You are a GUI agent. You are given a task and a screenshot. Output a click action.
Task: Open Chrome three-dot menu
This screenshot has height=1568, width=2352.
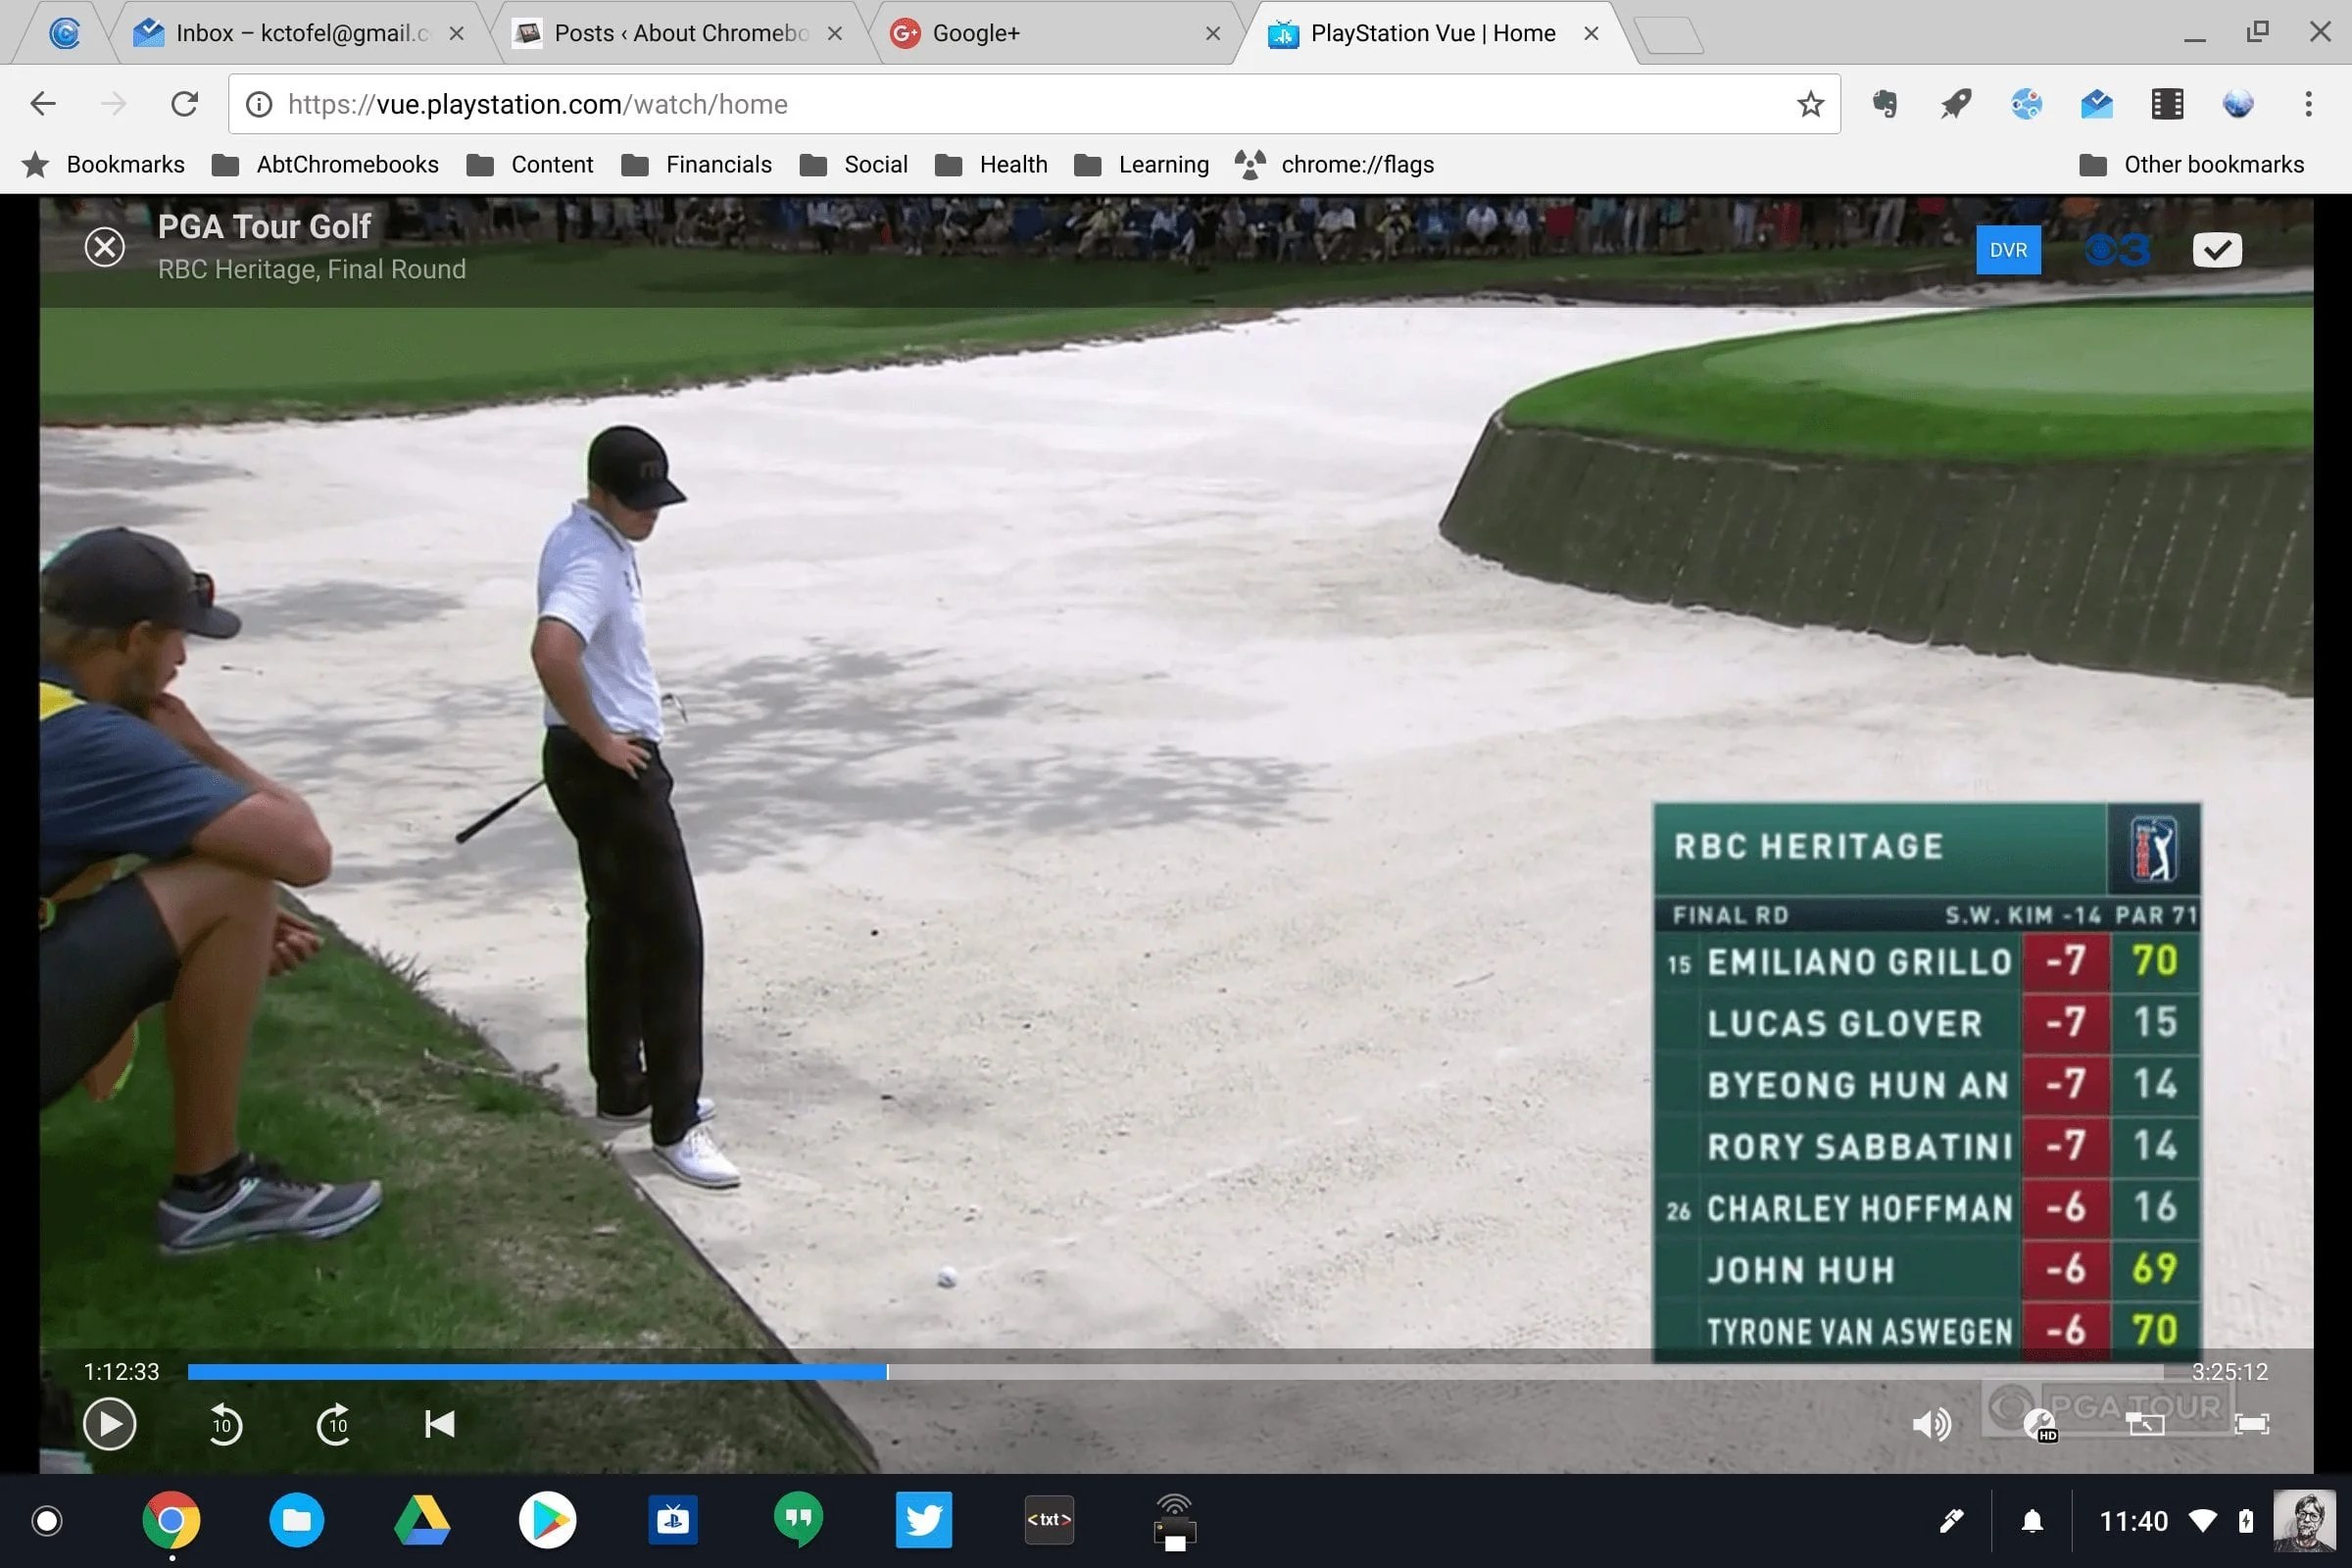click(x=2308, y=104)
